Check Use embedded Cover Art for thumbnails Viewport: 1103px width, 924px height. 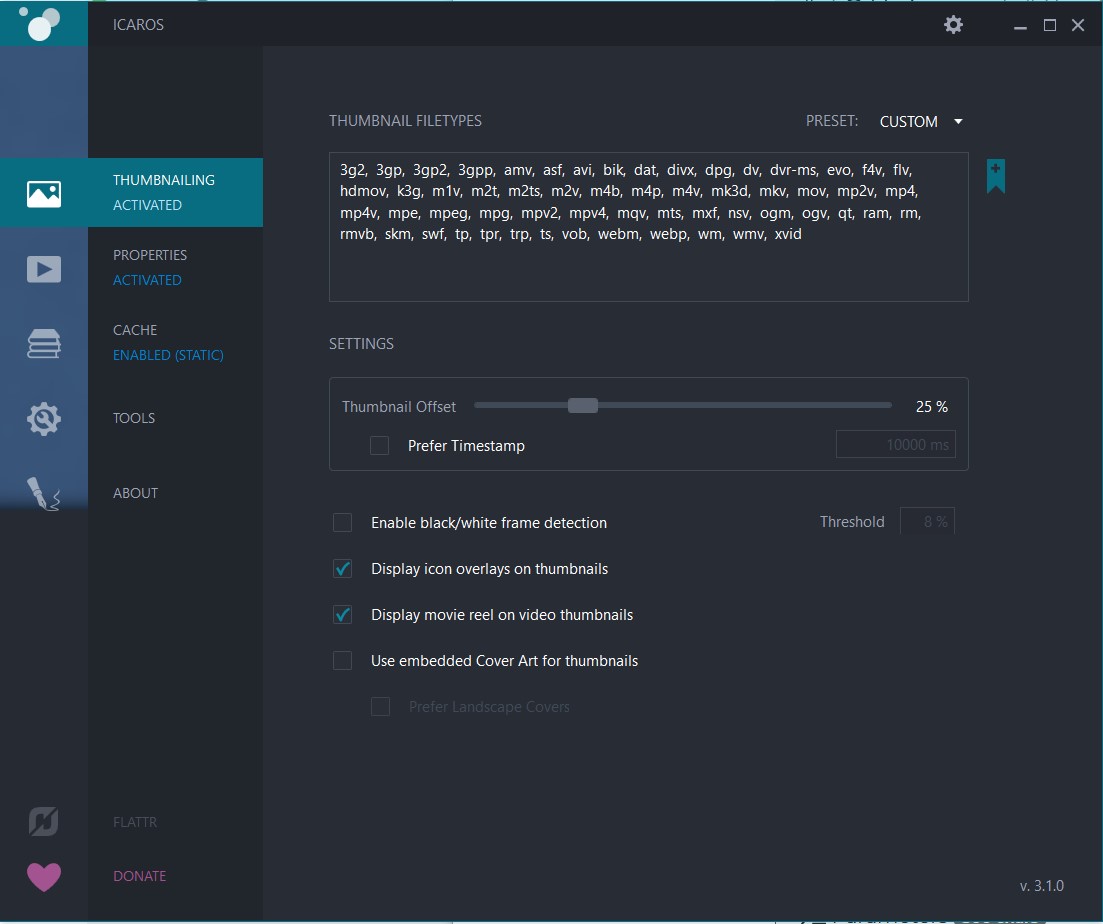click(343, 661)
